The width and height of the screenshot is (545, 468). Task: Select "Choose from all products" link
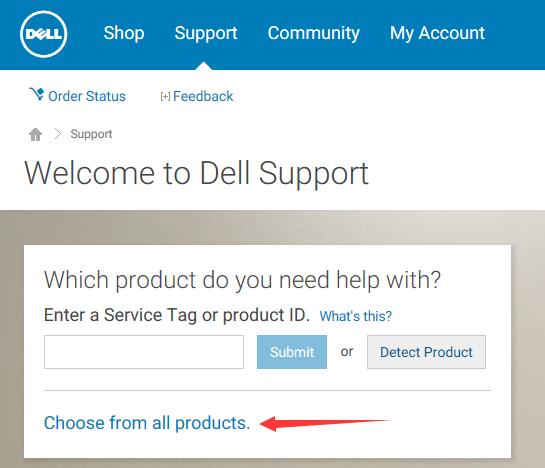[147, 423]
